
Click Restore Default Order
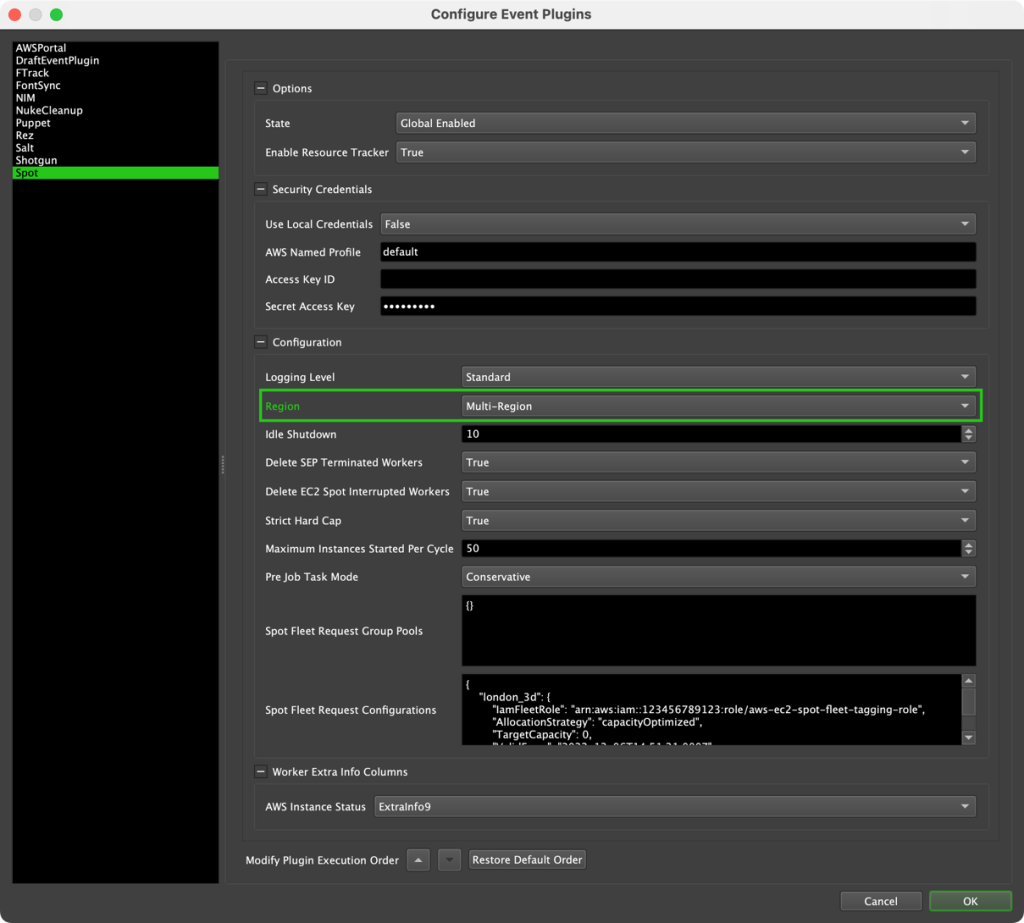point(527,859)
